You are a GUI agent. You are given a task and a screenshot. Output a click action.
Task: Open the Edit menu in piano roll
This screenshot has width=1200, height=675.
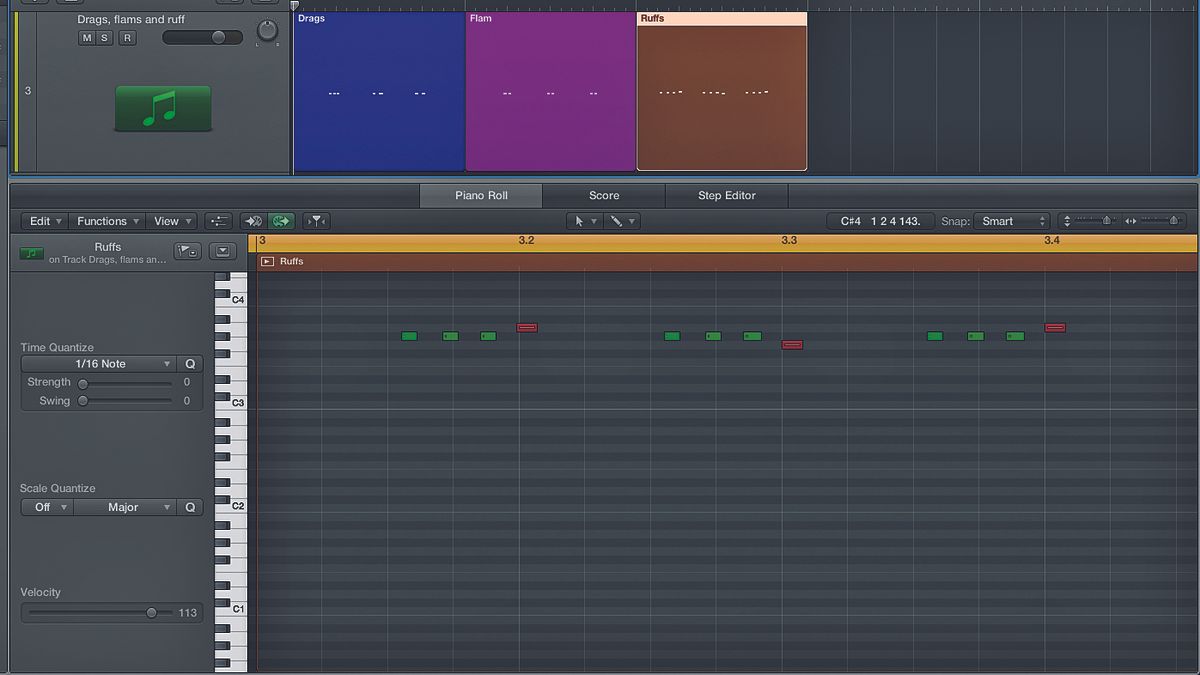pyautogui.click(x=45, y=221)
